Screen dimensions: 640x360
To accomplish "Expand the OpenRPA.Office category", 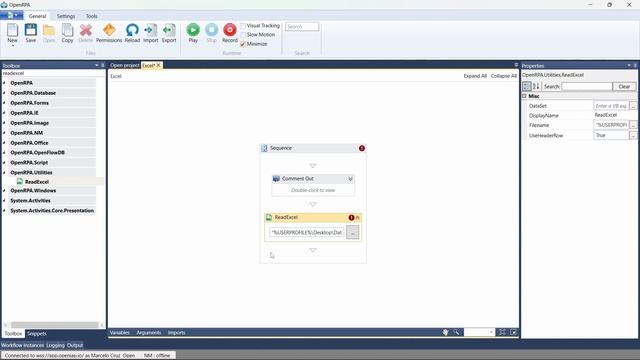I will click(4, 143).
